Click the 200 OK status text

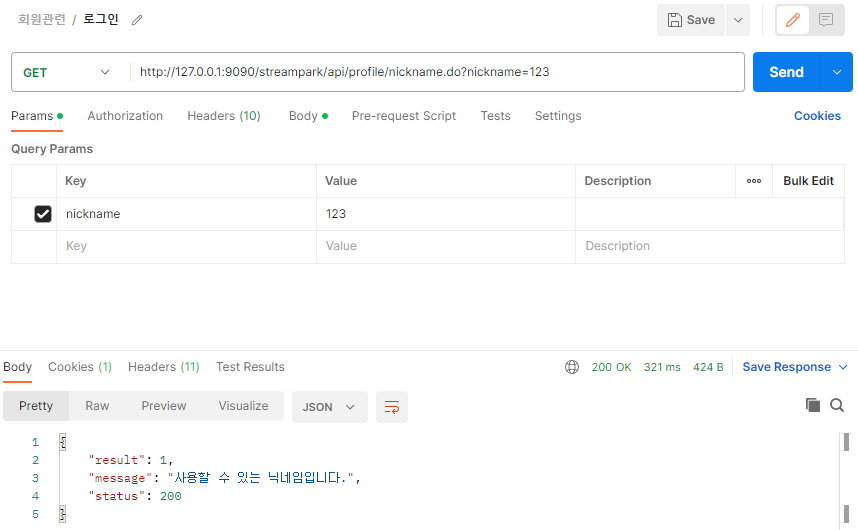click(x=611, y=367)
